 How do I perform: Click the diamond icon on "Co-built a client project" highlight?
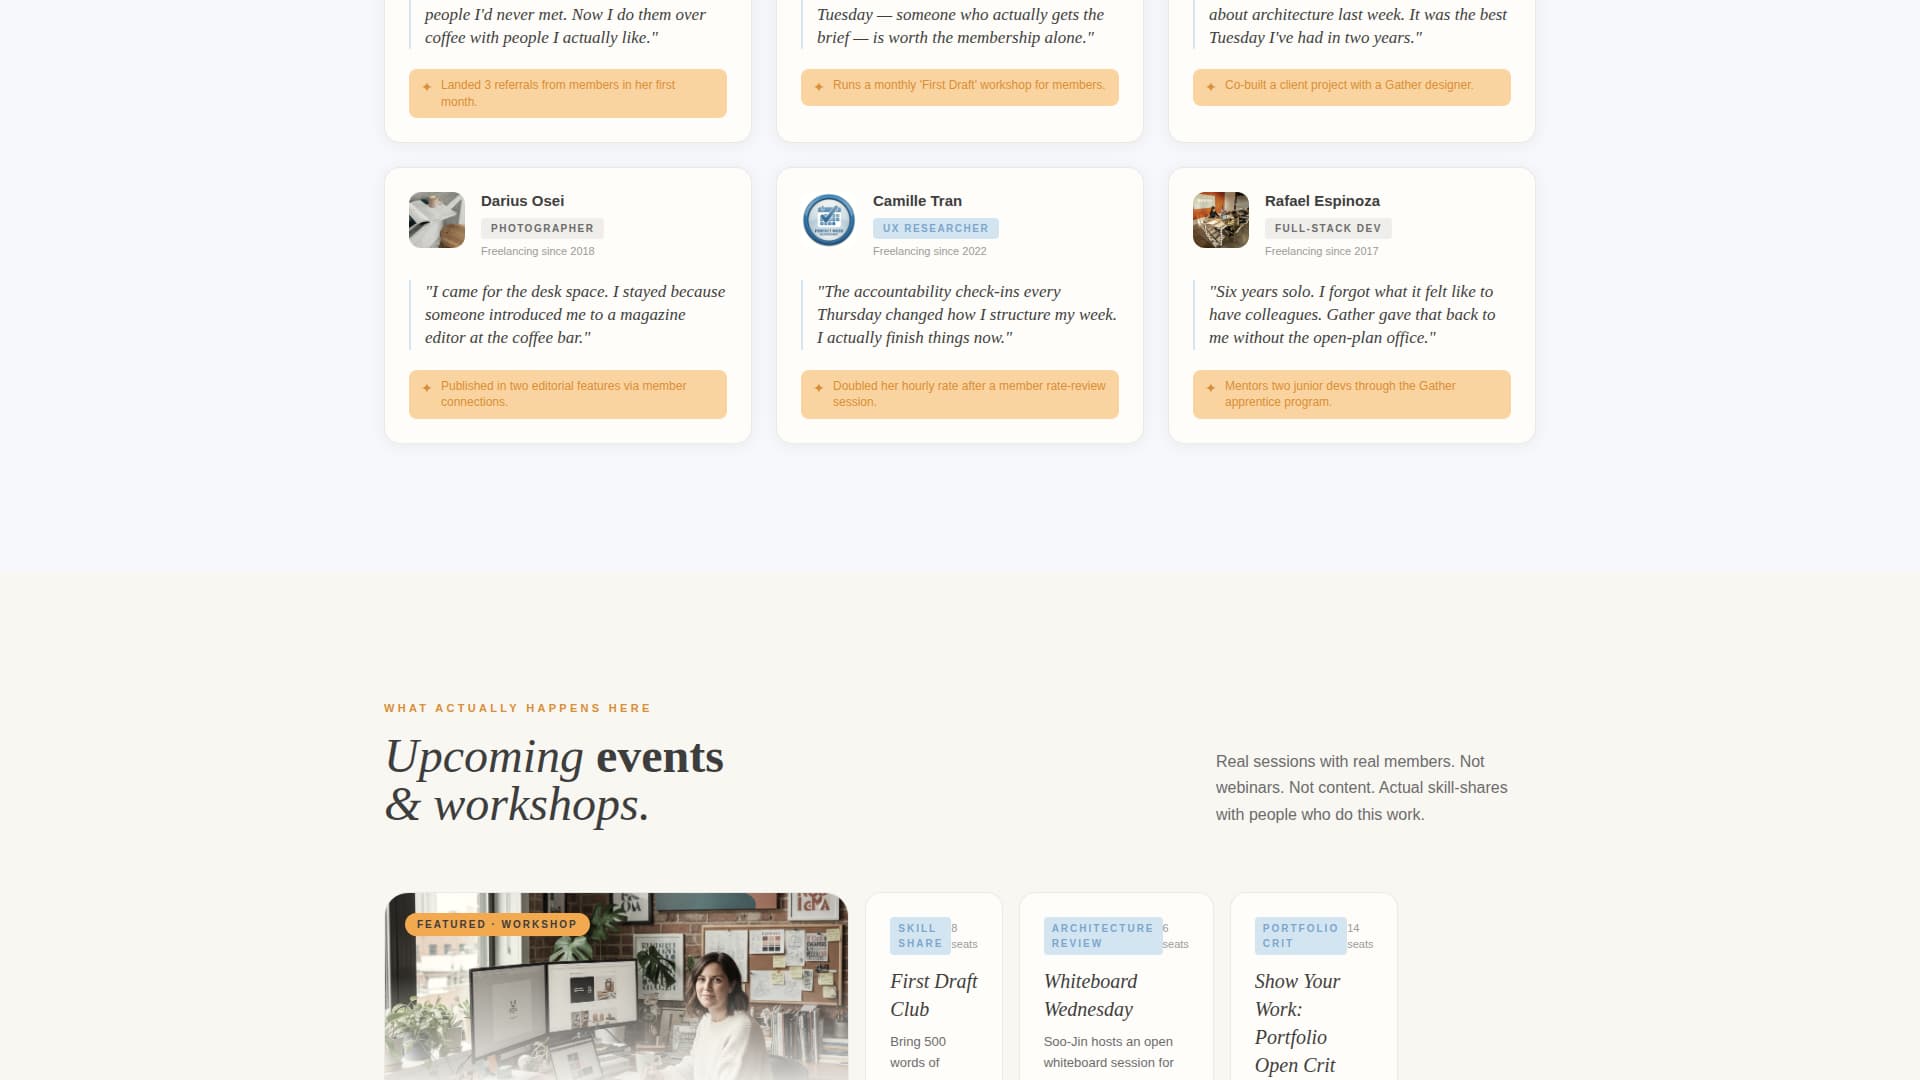pyautogui.click(x=1213, y=87)
